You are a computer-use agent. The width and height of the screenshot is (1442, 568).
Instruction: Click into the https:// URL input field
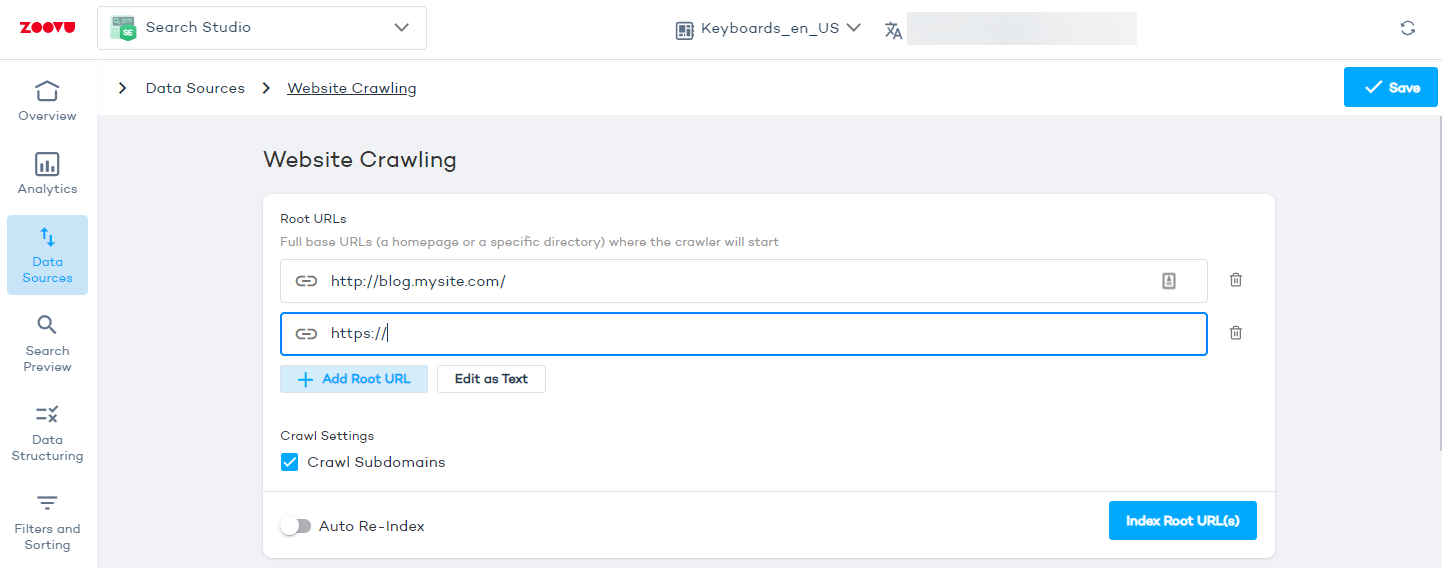[760, 334]
